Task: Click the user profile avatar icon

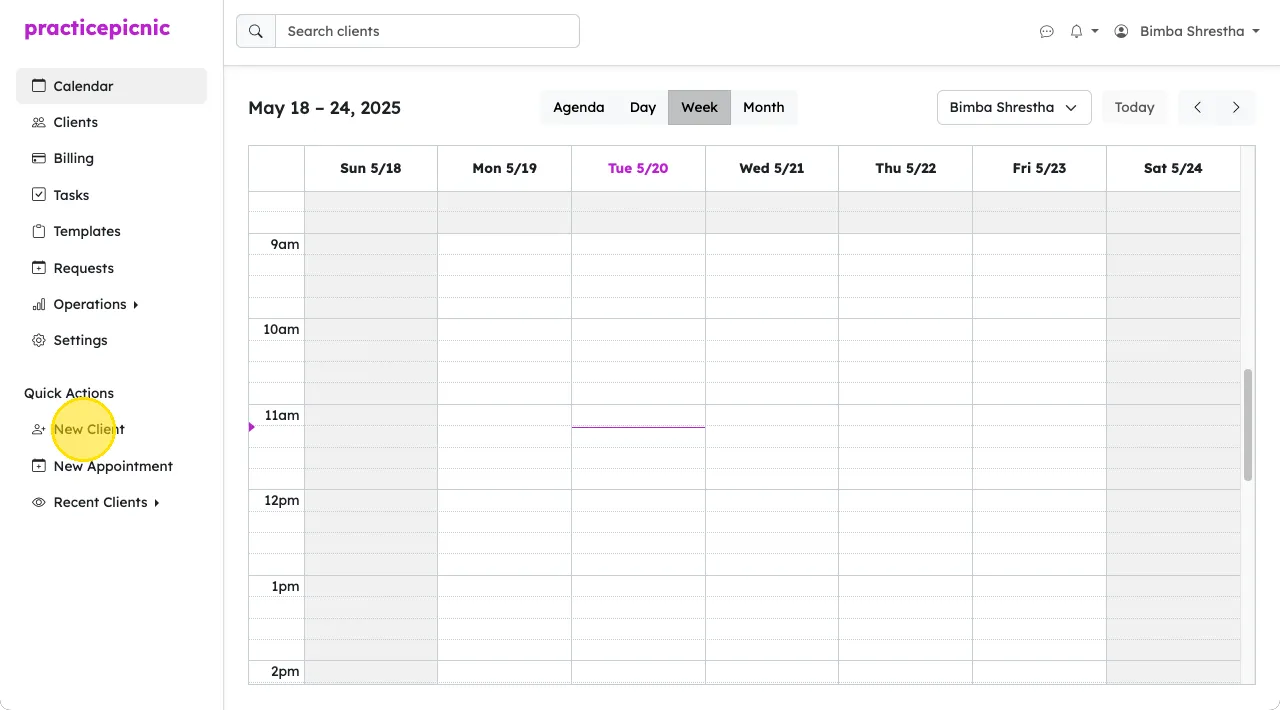Action: 1121,31
